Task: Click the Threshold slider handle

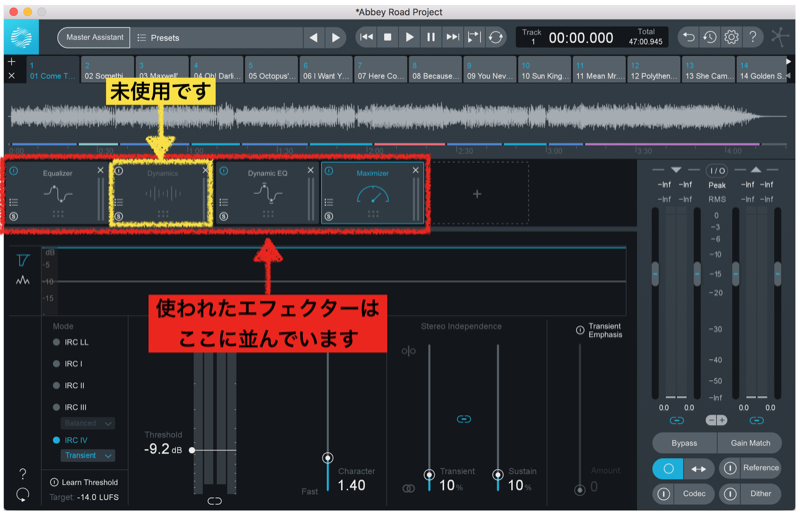Action: (x=192, y=450)
